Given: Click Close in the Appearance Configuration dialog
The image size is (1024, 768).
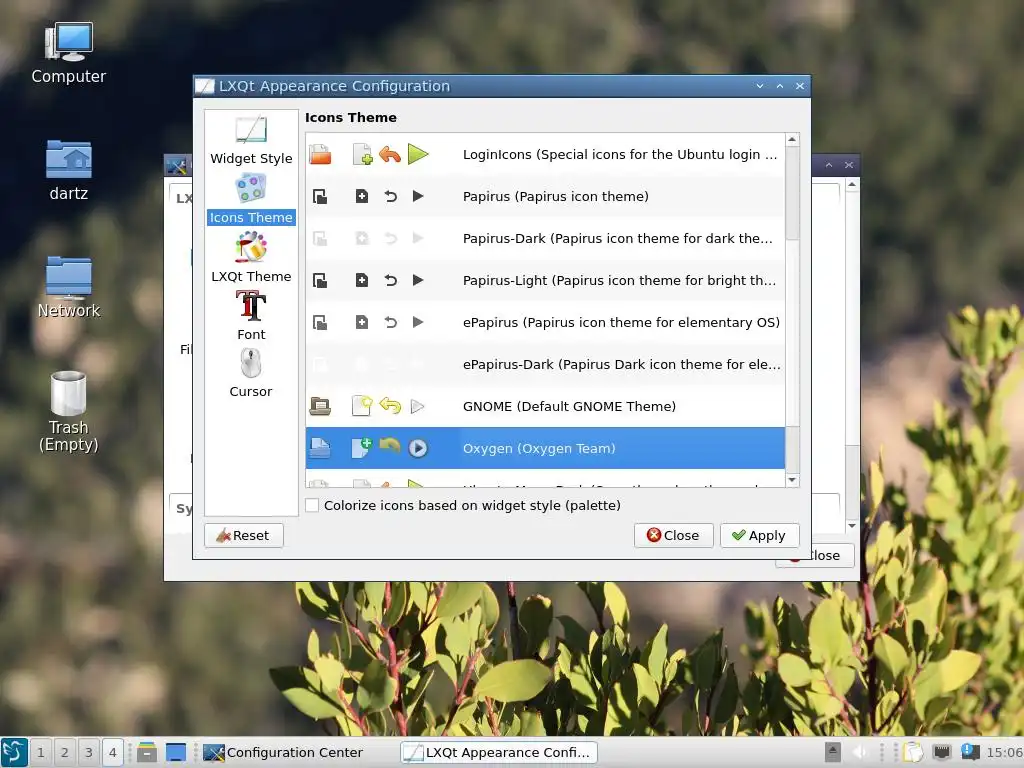Looking at the screenshot, I should tap(673, 536).
